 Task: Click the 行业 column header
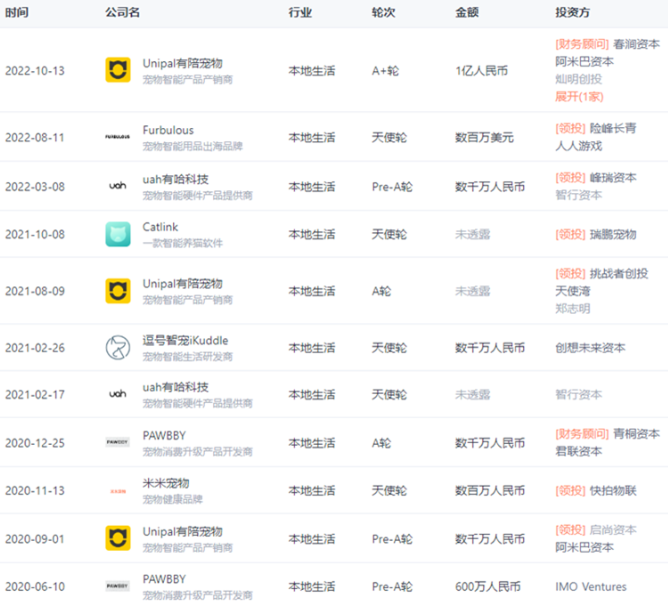(x=300, y=12)
